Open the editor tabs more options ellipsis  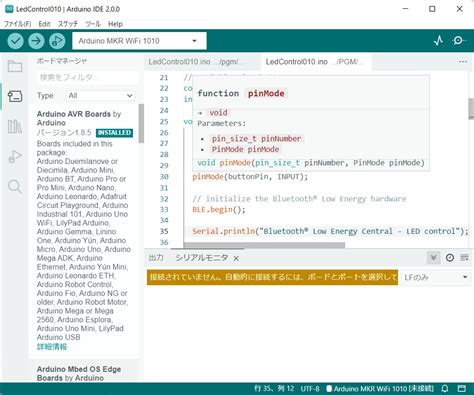(462, 62)
